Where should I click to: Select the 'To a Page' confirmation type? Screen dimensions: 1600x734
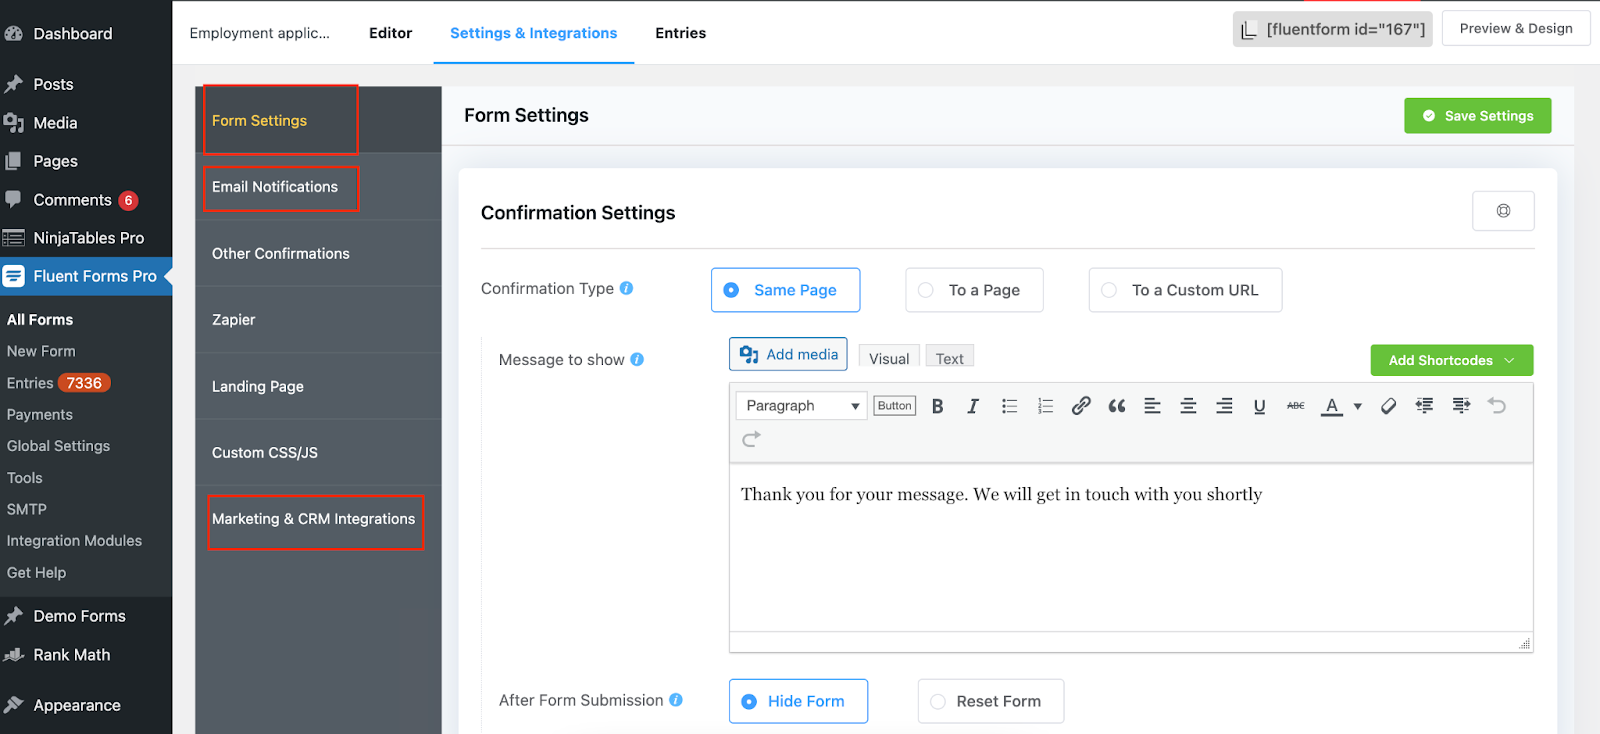[x=974, y=290]
